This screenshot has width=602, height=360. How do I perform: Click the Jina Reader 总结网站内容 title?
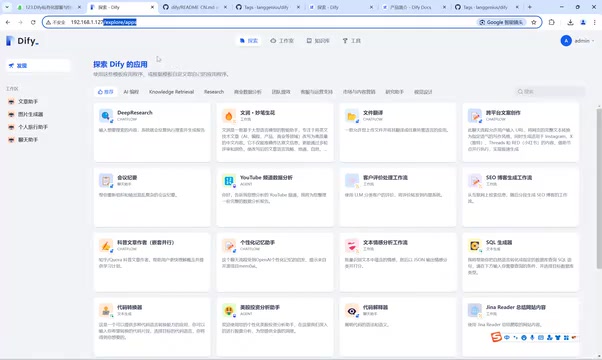pyautogui.click(x=516, y=307)
